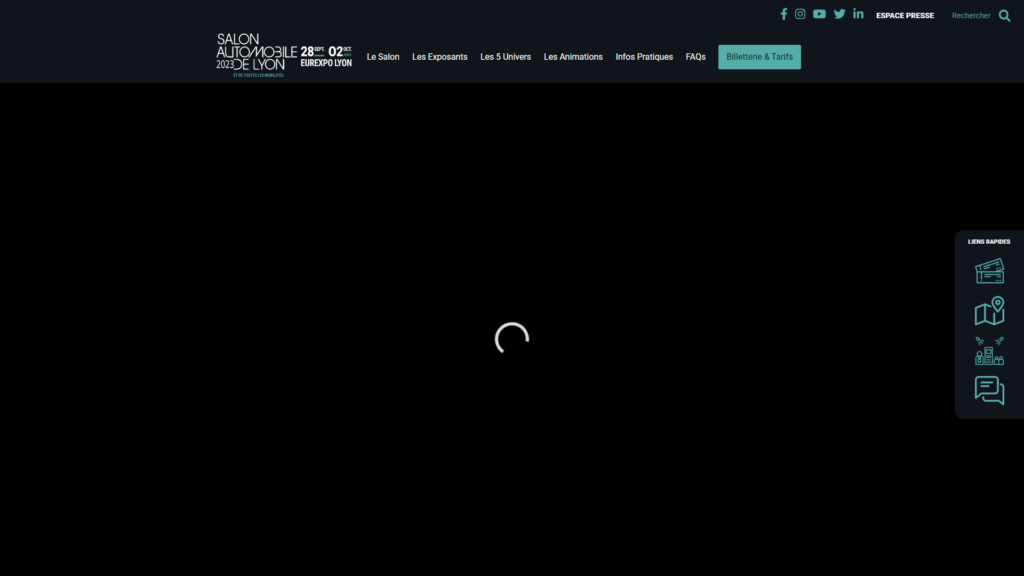Open the Le Salon menu
Screen dimensions: 1024x576
383,57
